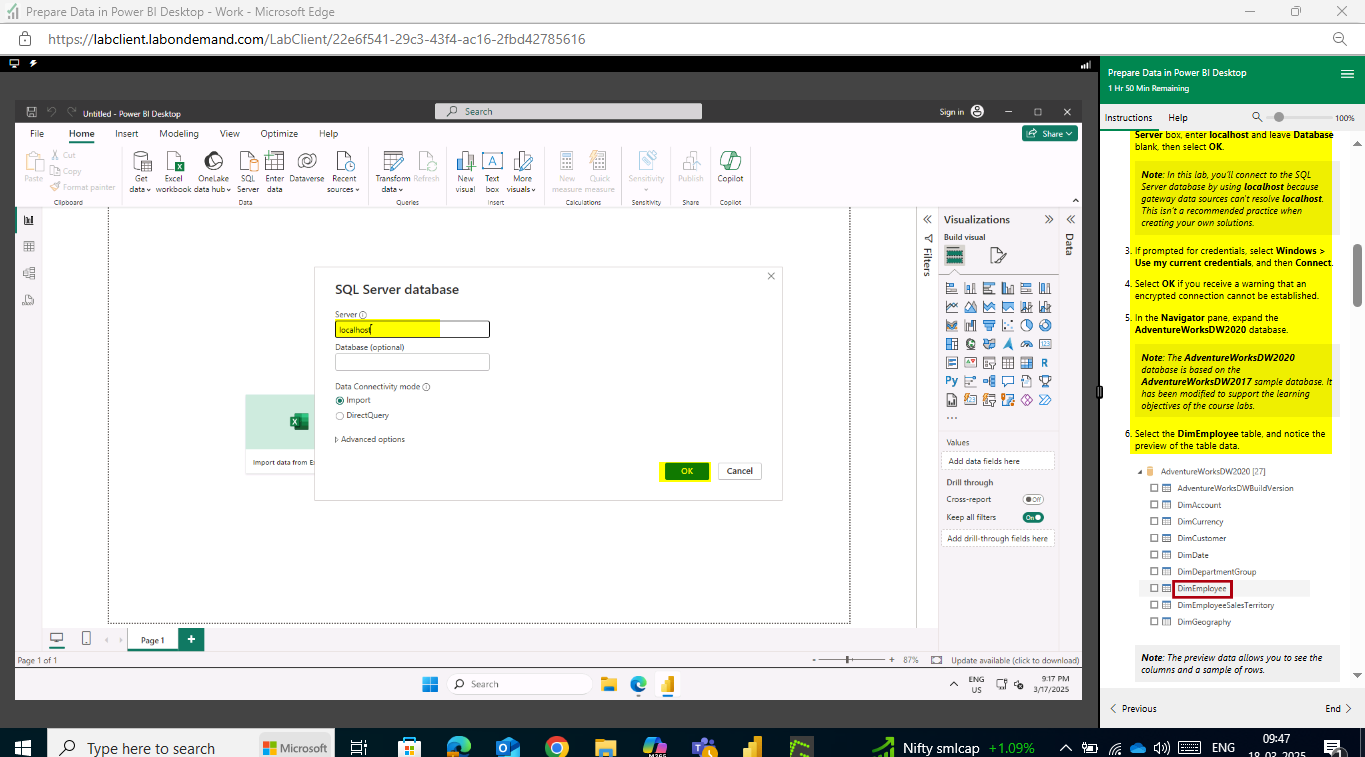Click the Save icon in title bar
The image size is (1365, 757).
[x=32, y=112]
